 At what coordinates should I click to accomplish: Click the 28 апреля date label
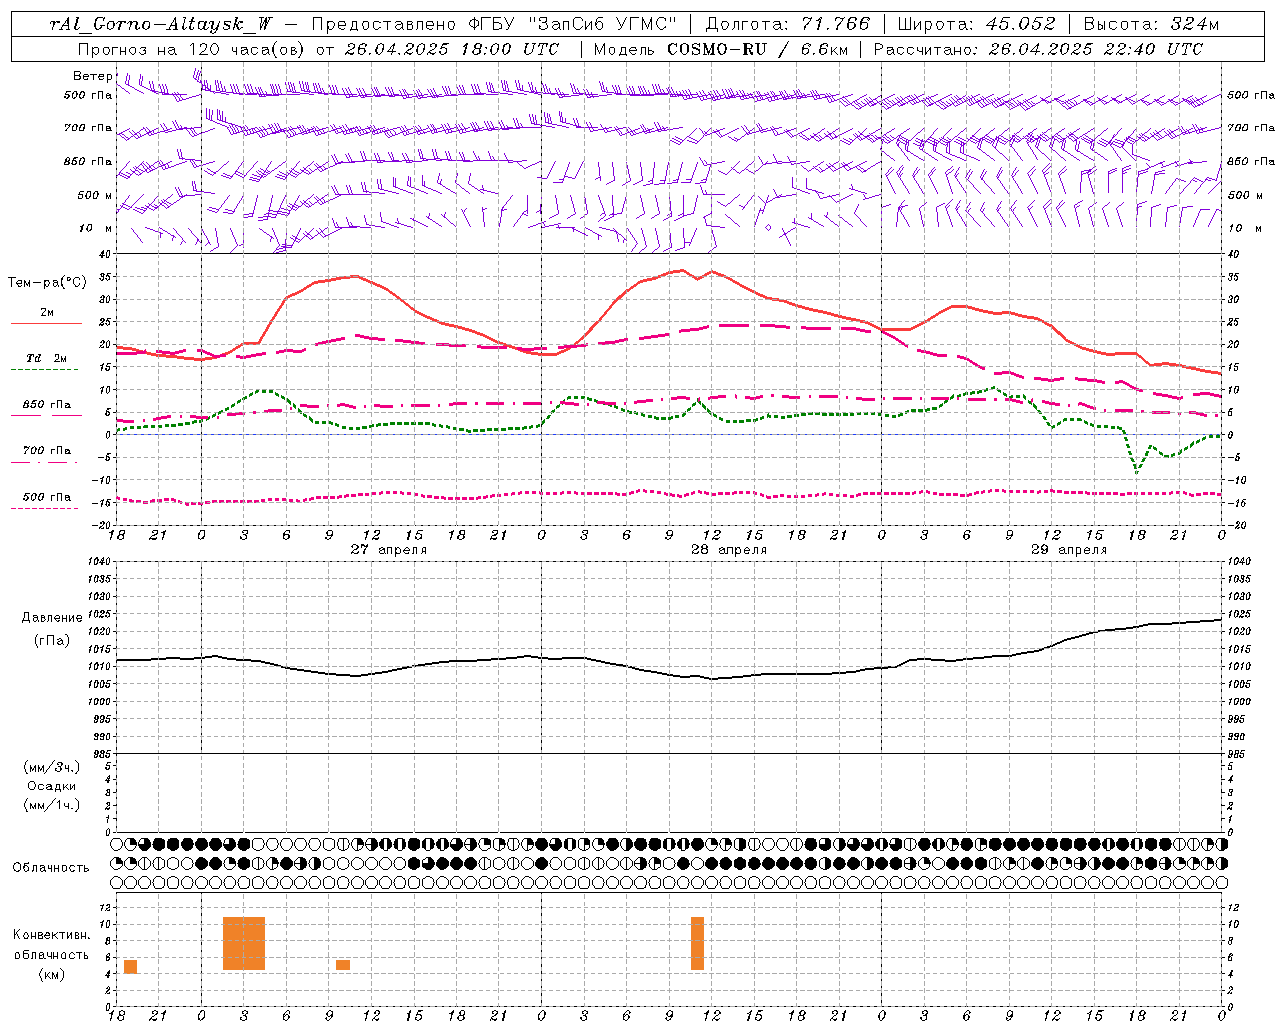pyautogui.click(x=729, y=549)
